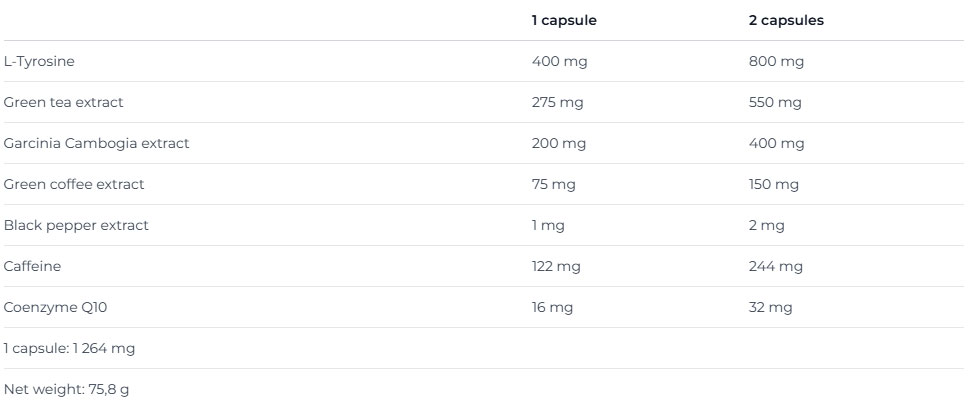Click the 550 mg value
968x404 pixels.
775,102
